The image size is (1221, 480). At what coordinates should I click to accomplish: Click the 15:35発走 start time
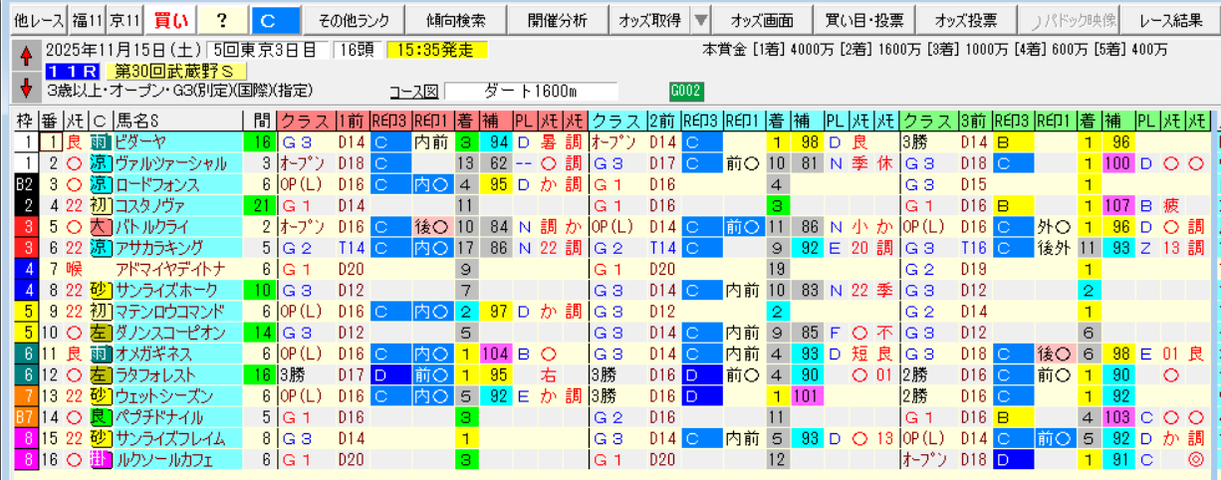pos(436,49)
